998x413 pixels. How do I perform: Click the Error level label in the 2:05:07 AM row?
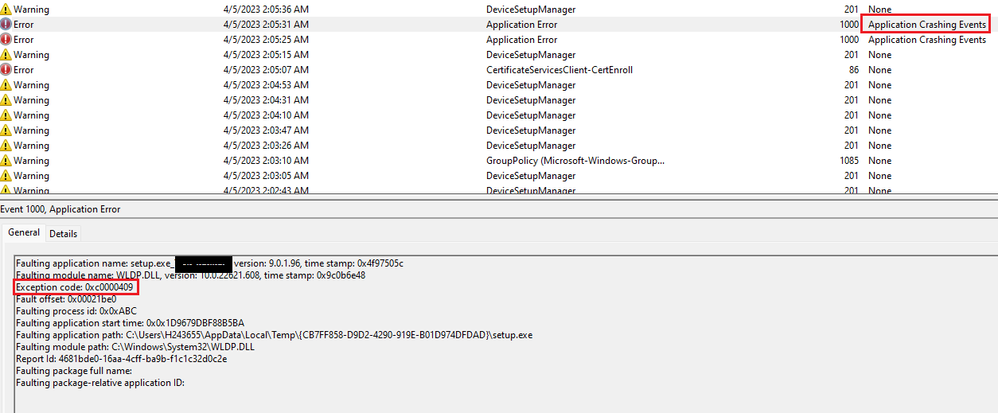(24, 70)
